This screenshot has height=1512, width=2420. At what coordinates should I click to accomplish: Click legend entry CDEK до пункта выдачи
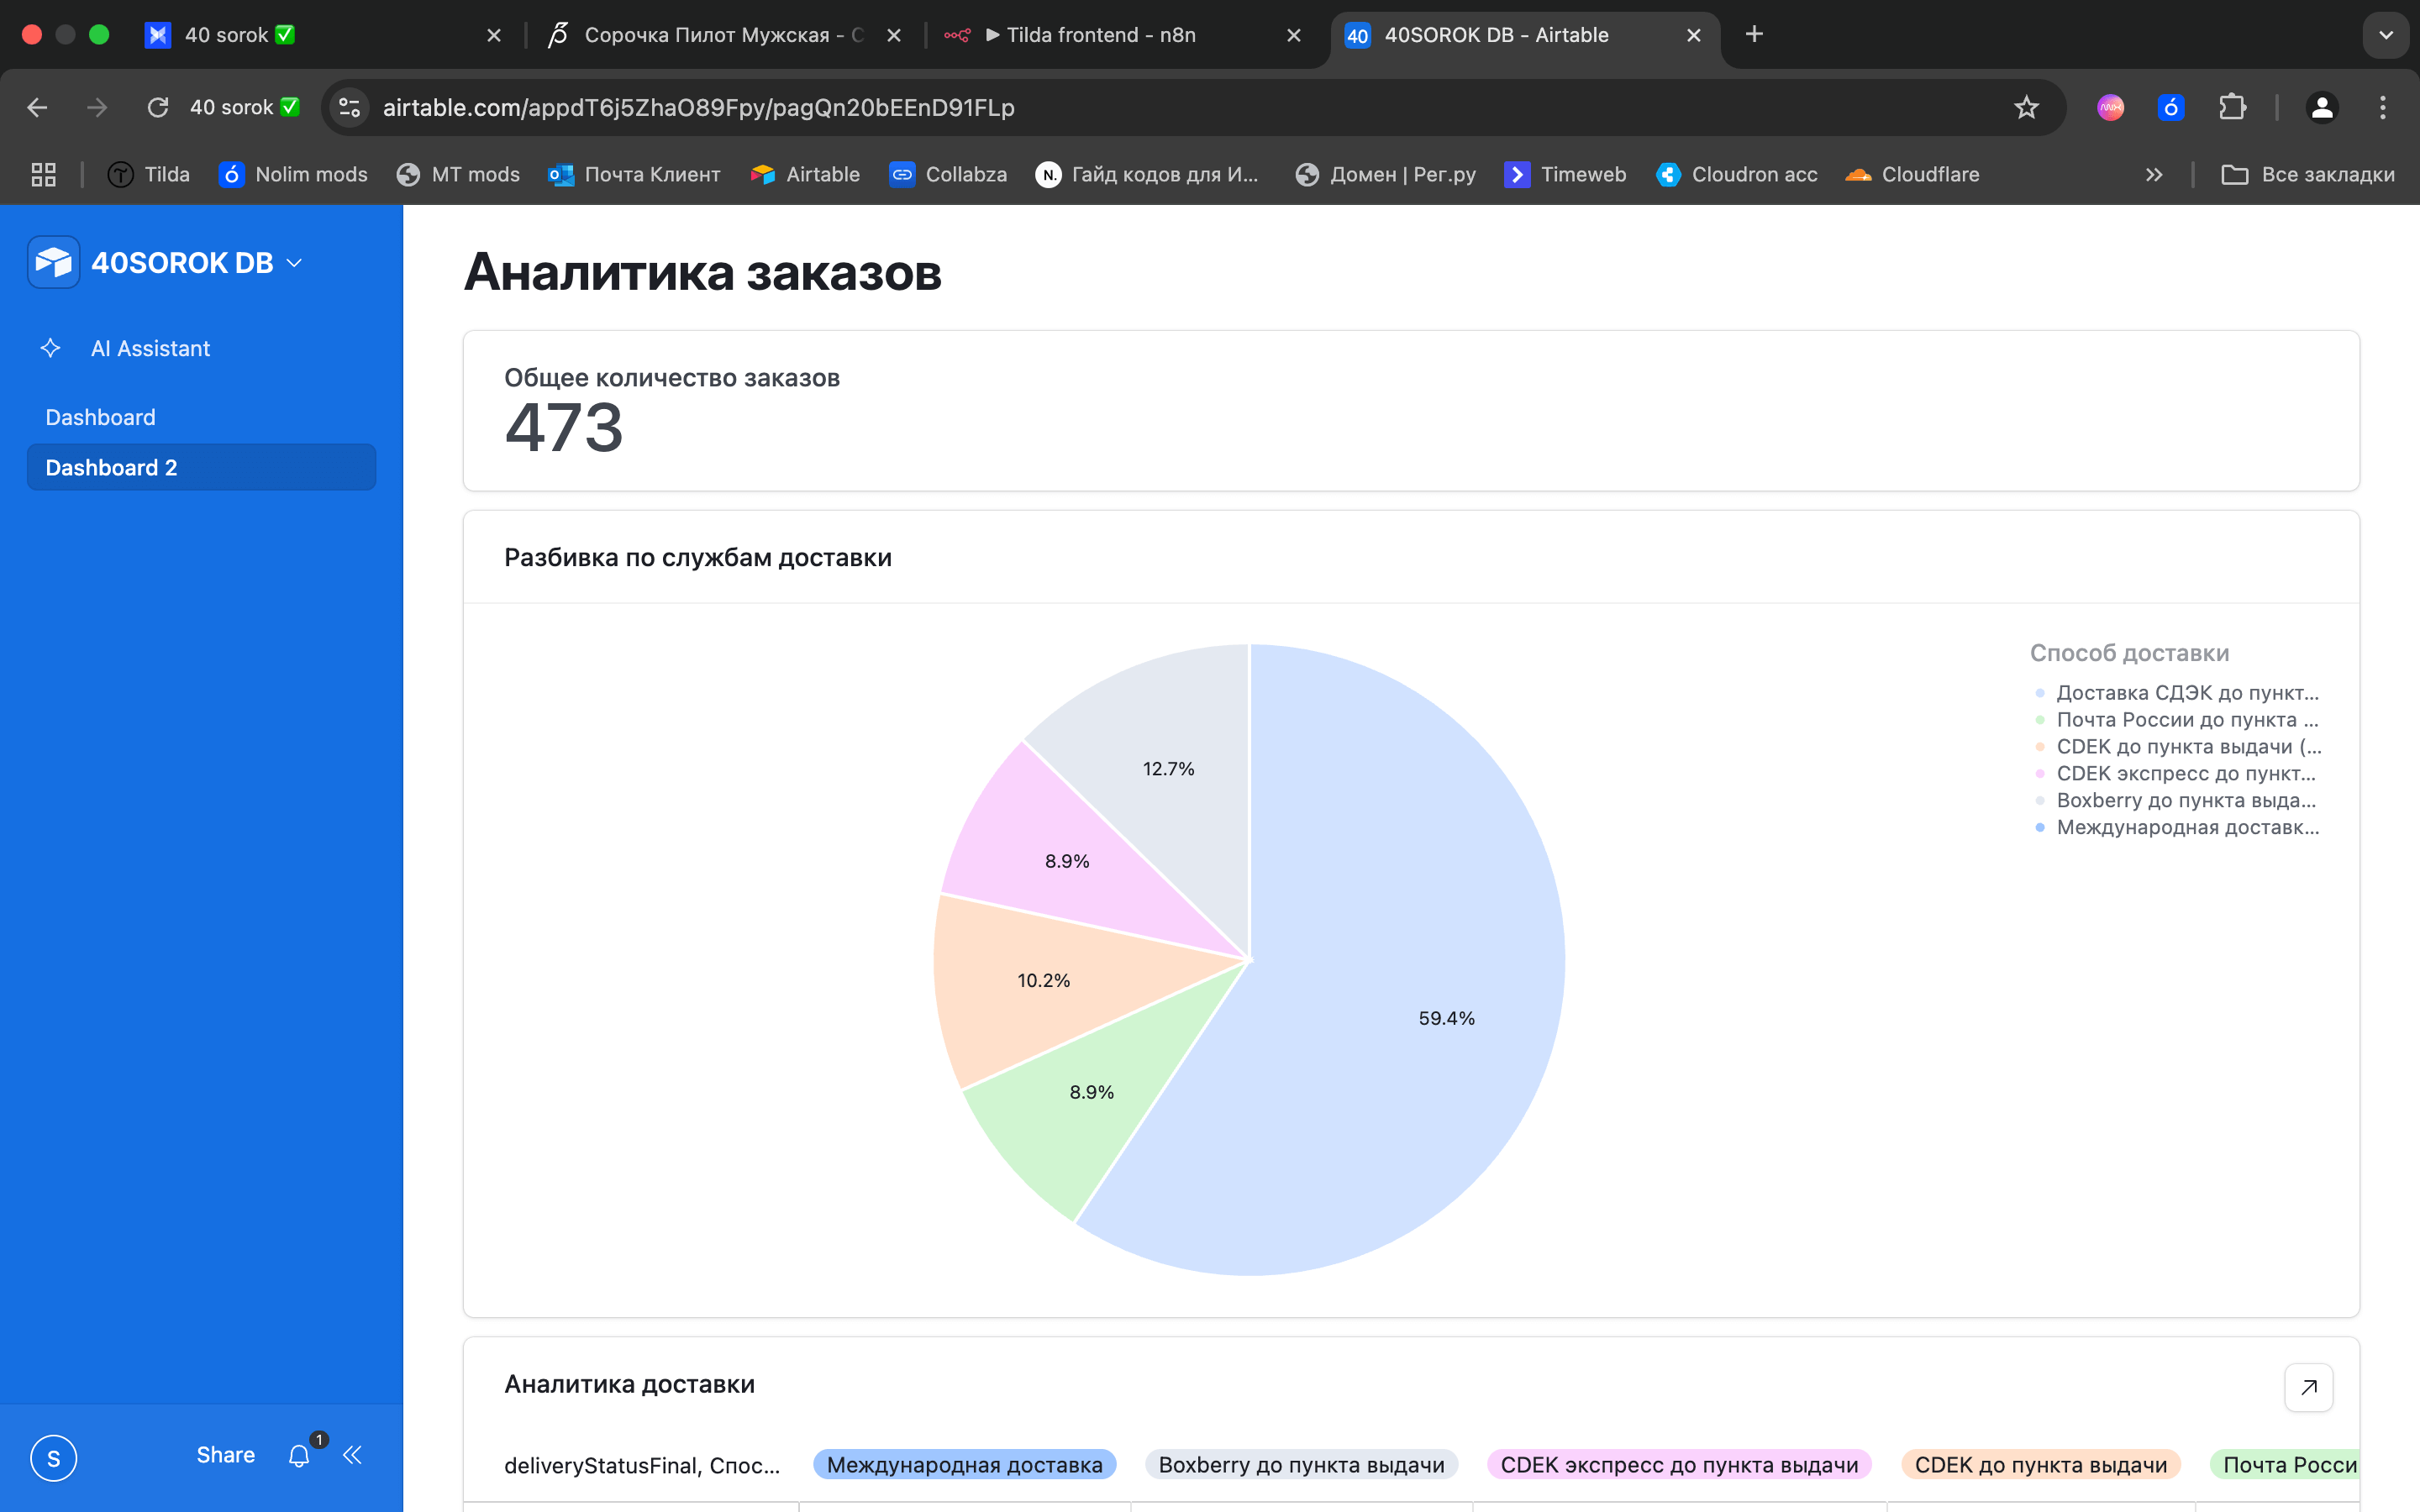pyautogui.click(x=2178, y=746)
